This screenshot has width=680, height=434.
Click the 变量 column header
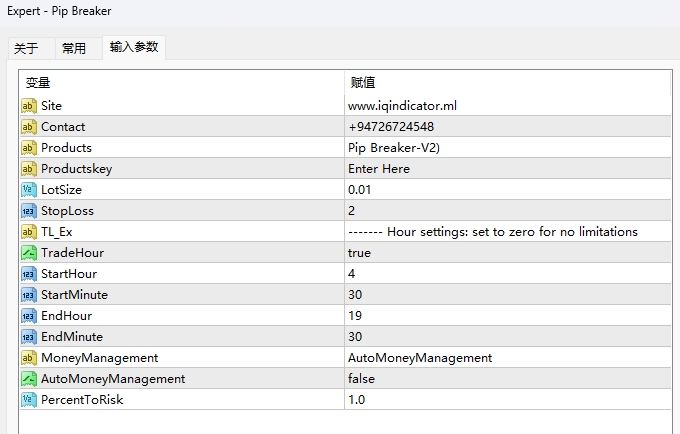[38, 82]
